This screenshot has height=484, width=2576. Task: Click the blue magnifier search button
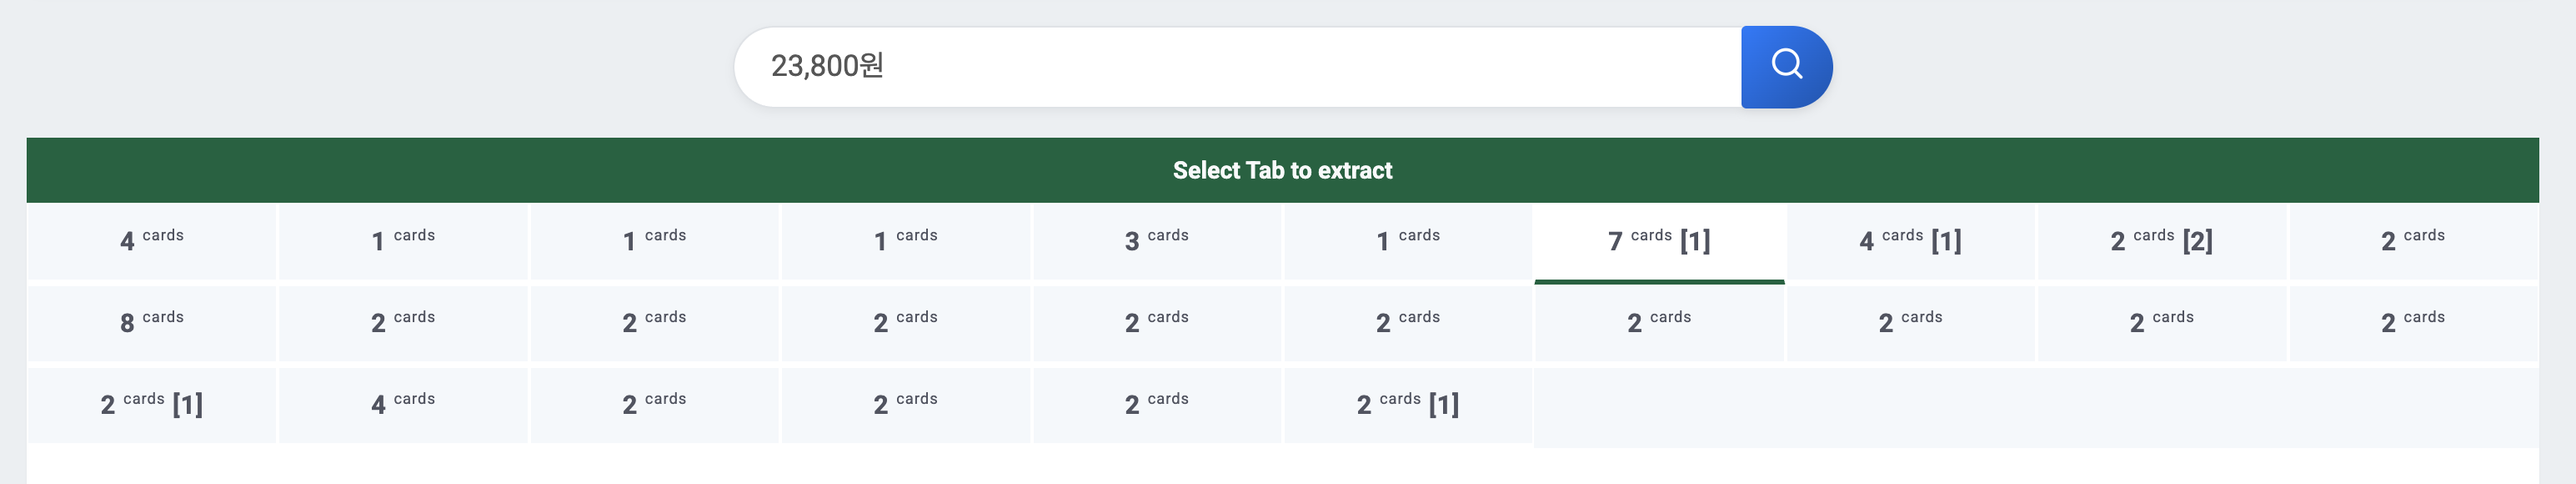(x=1786, y=67)
